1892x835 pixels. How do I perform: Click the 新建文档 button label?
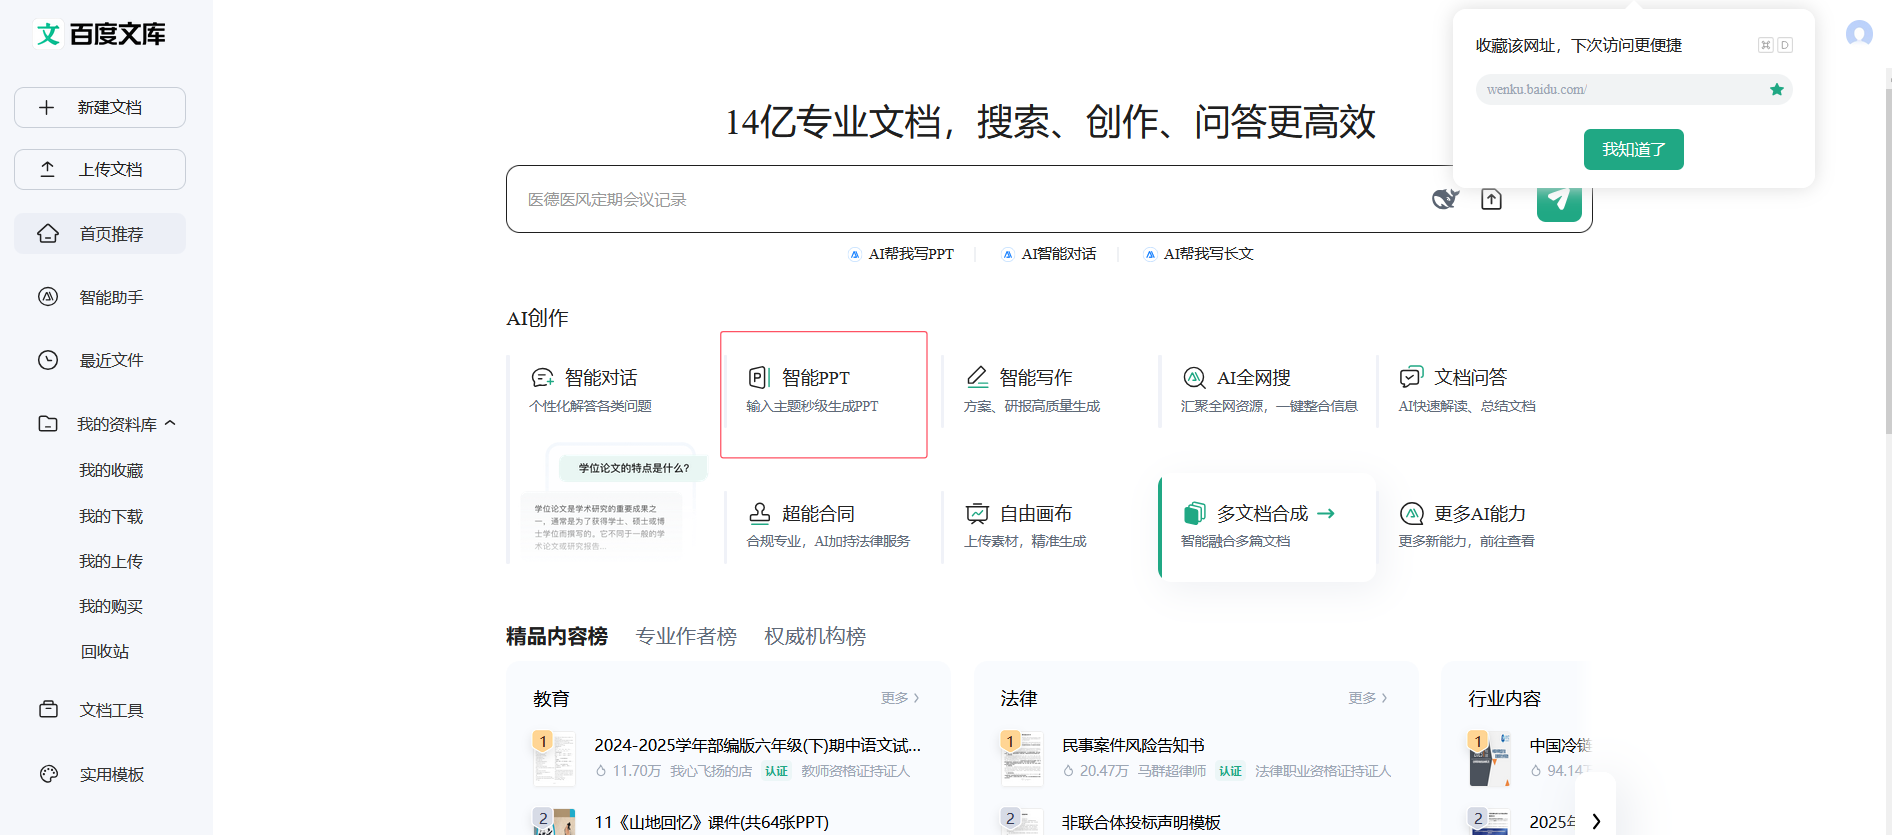pos(110,107)
